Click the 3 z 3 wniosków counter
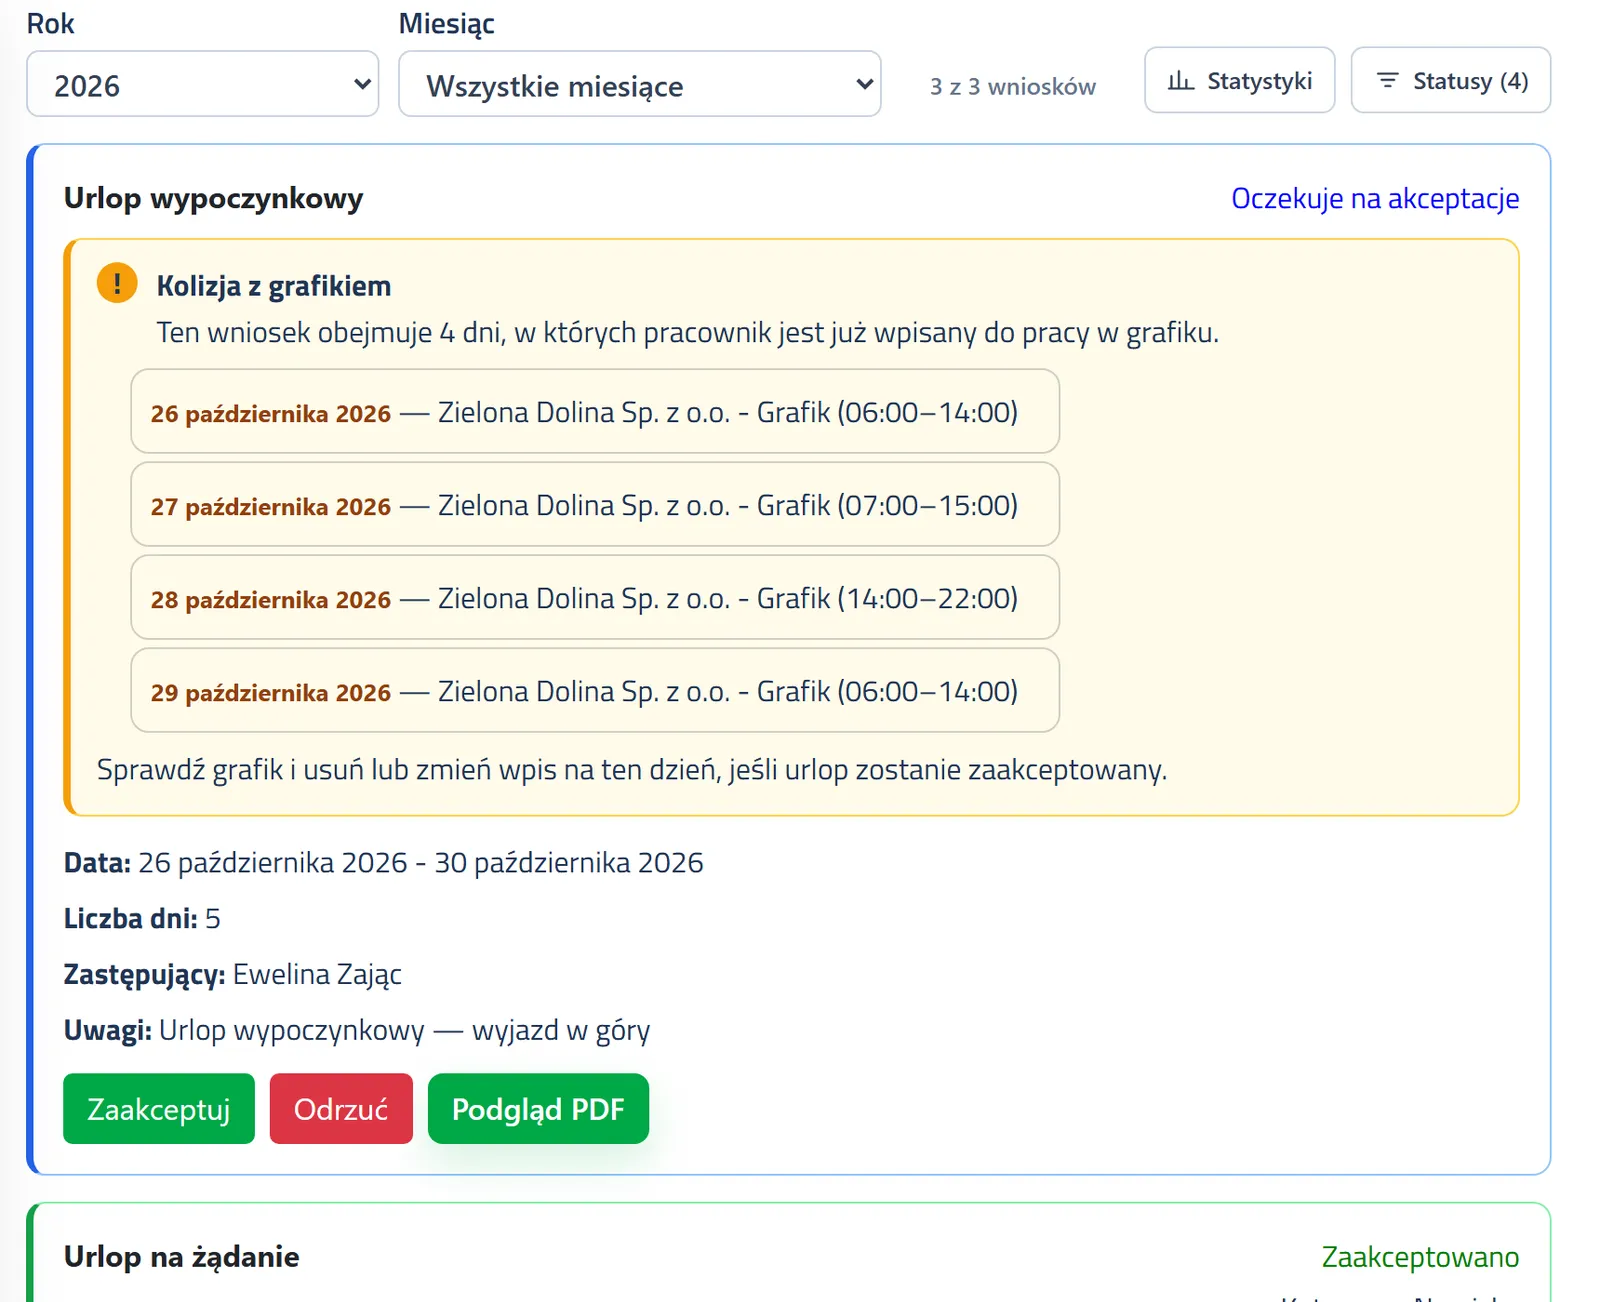 click(x=1013, y=86)
